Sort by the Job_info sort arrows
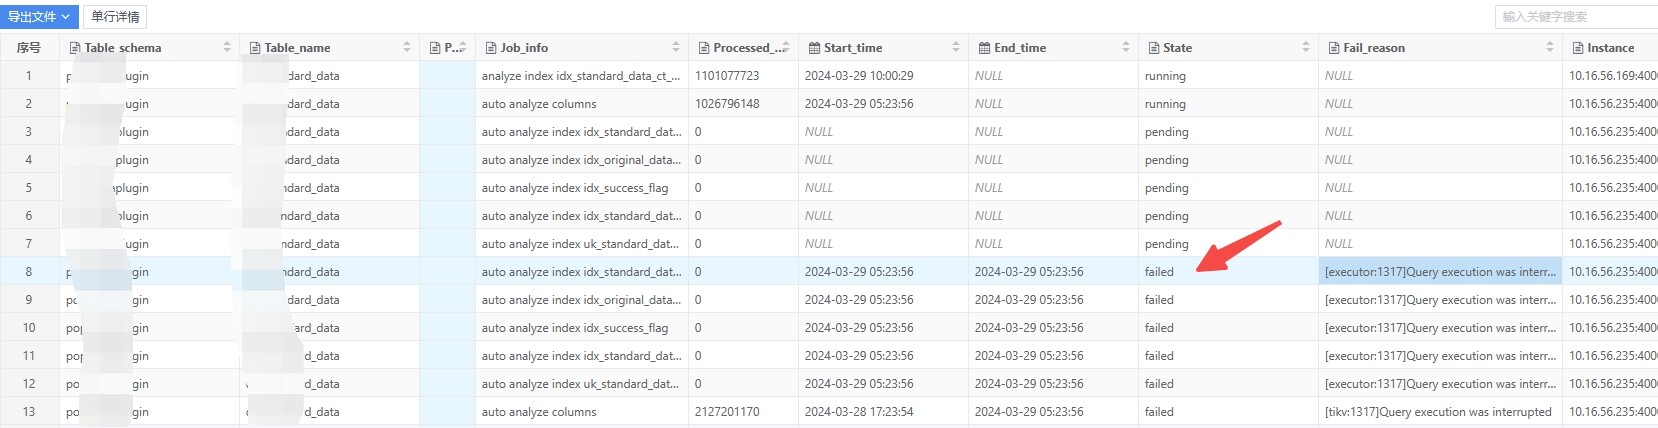Image resolution: width=1658 pixels, height=428 pixels. (x=676, y=48)
